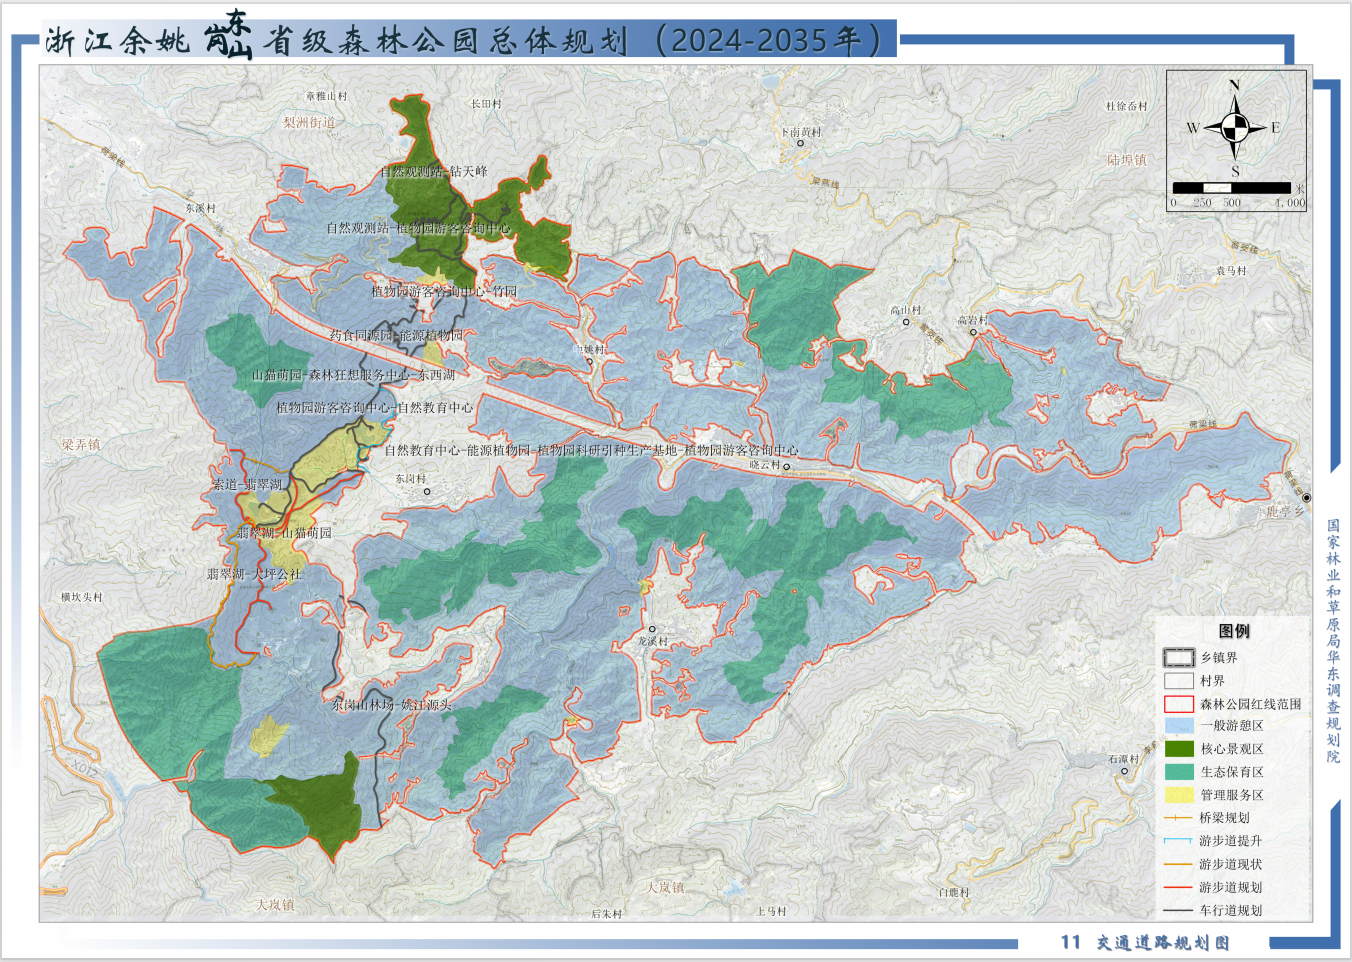Click the cyan 游步道提升 legend line symbol
This screenshot has width=1352, height=962.
click(1179, 841)
